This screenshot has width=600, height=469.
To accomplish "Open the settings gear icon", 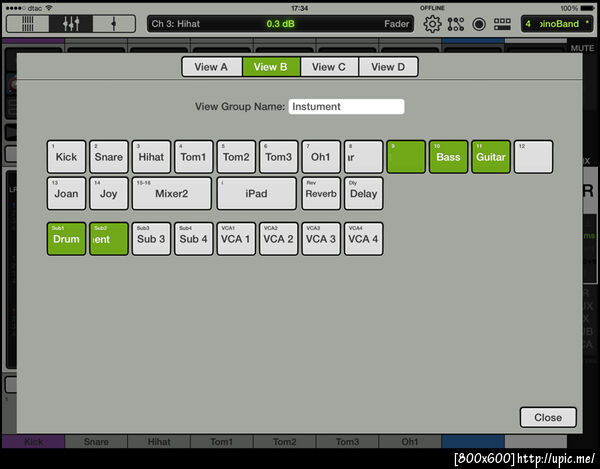I will [x=432, y=24].
